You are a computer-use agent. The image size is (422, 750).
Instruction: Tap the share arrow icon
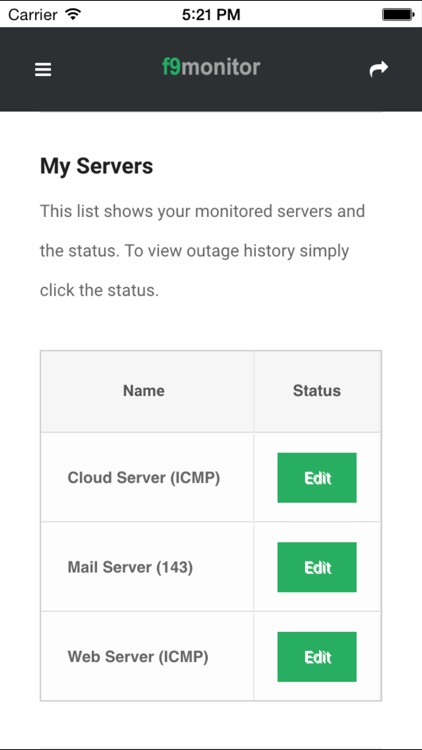pyautogui.click(x=378, y=69)
